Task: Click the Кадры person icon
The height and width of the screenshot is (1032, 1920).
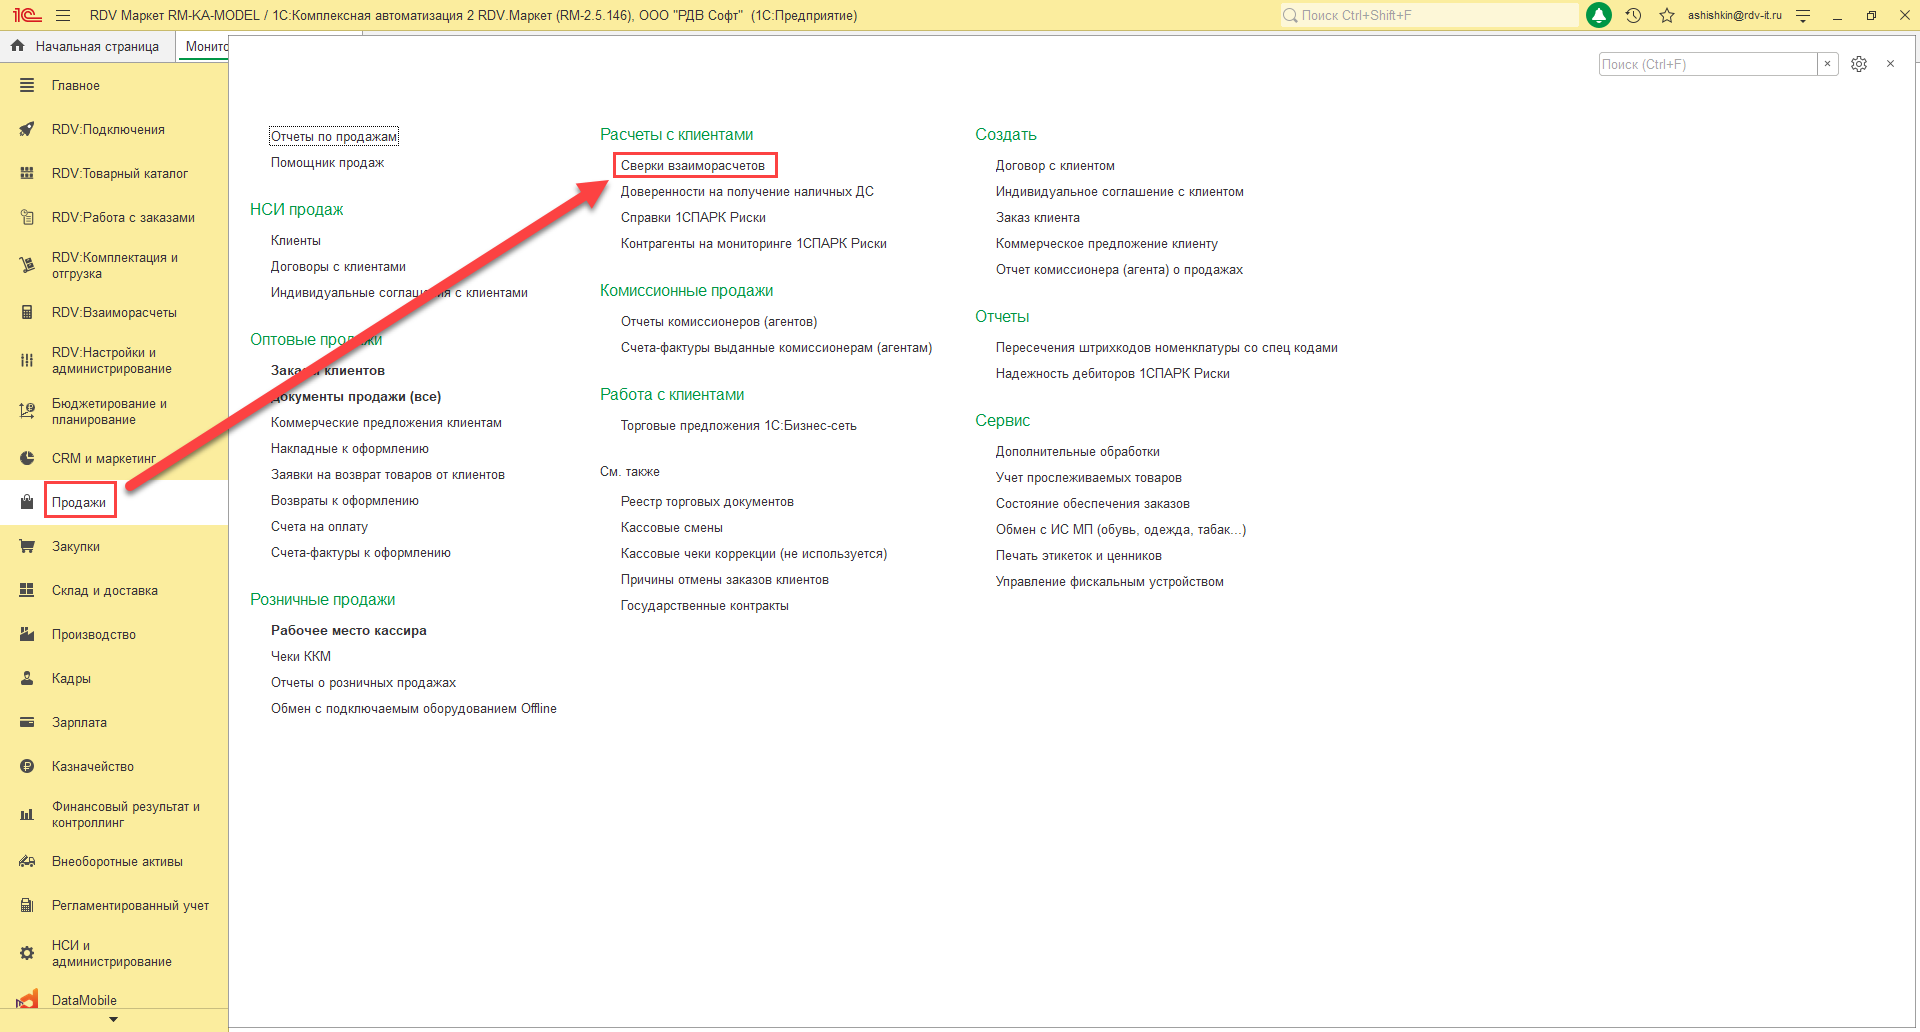Action: point(27,679)
